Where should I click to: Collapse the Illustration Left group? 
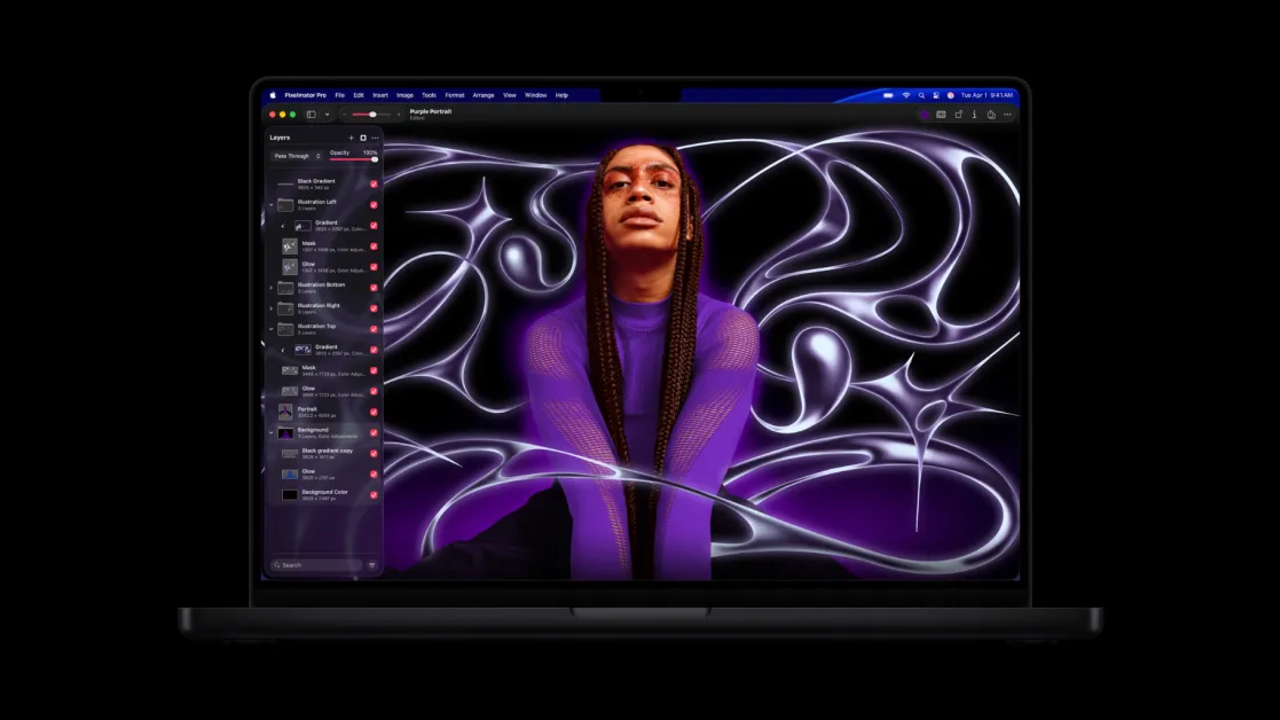coord(271,205)
